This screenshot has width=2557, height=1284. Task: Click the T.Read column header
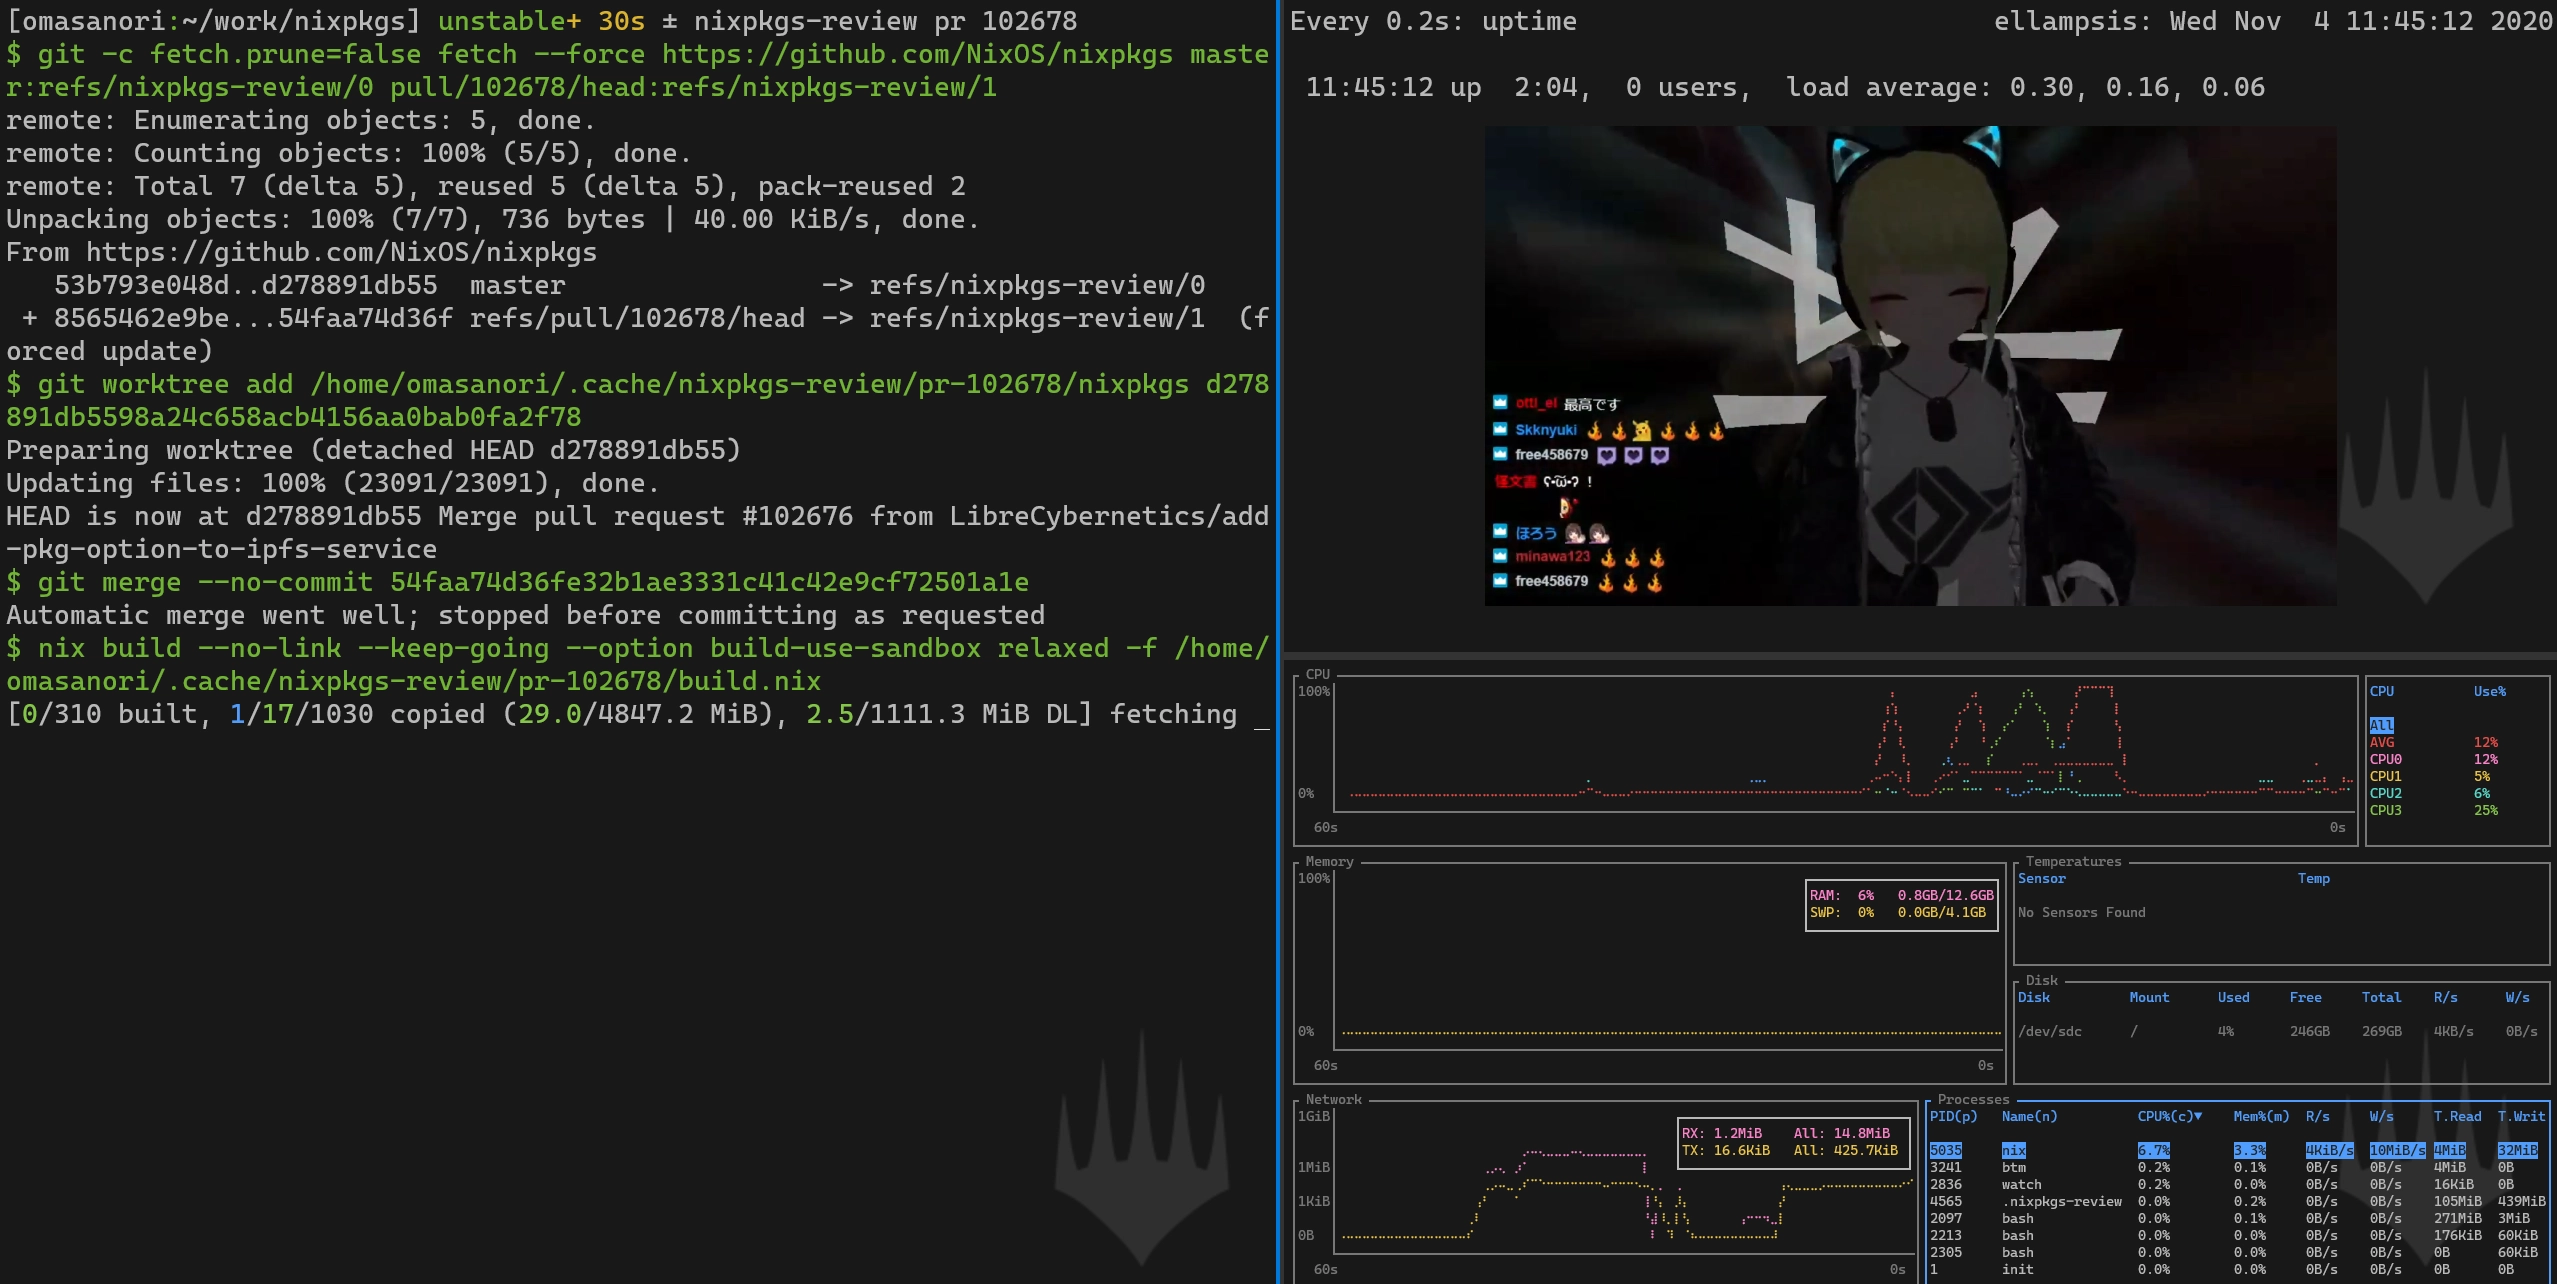point(2456,1116)
